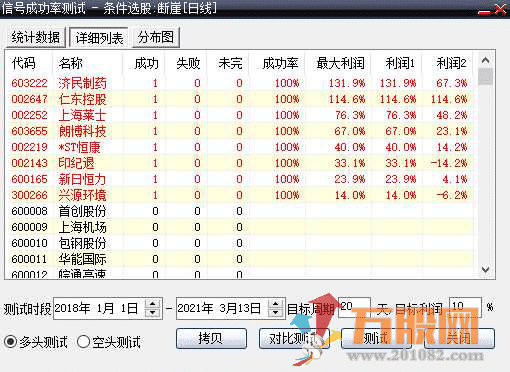Image resolution: width=510 pixels, height=372 pixels.
Task: Select the 空头测试 radio button
Action: point(83,342)
